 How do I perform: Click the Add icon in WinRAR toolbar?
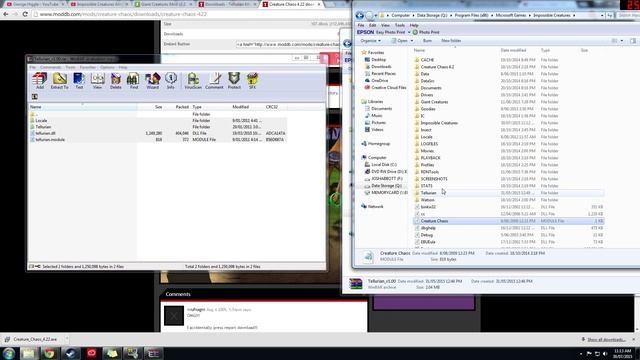point(40,80)
